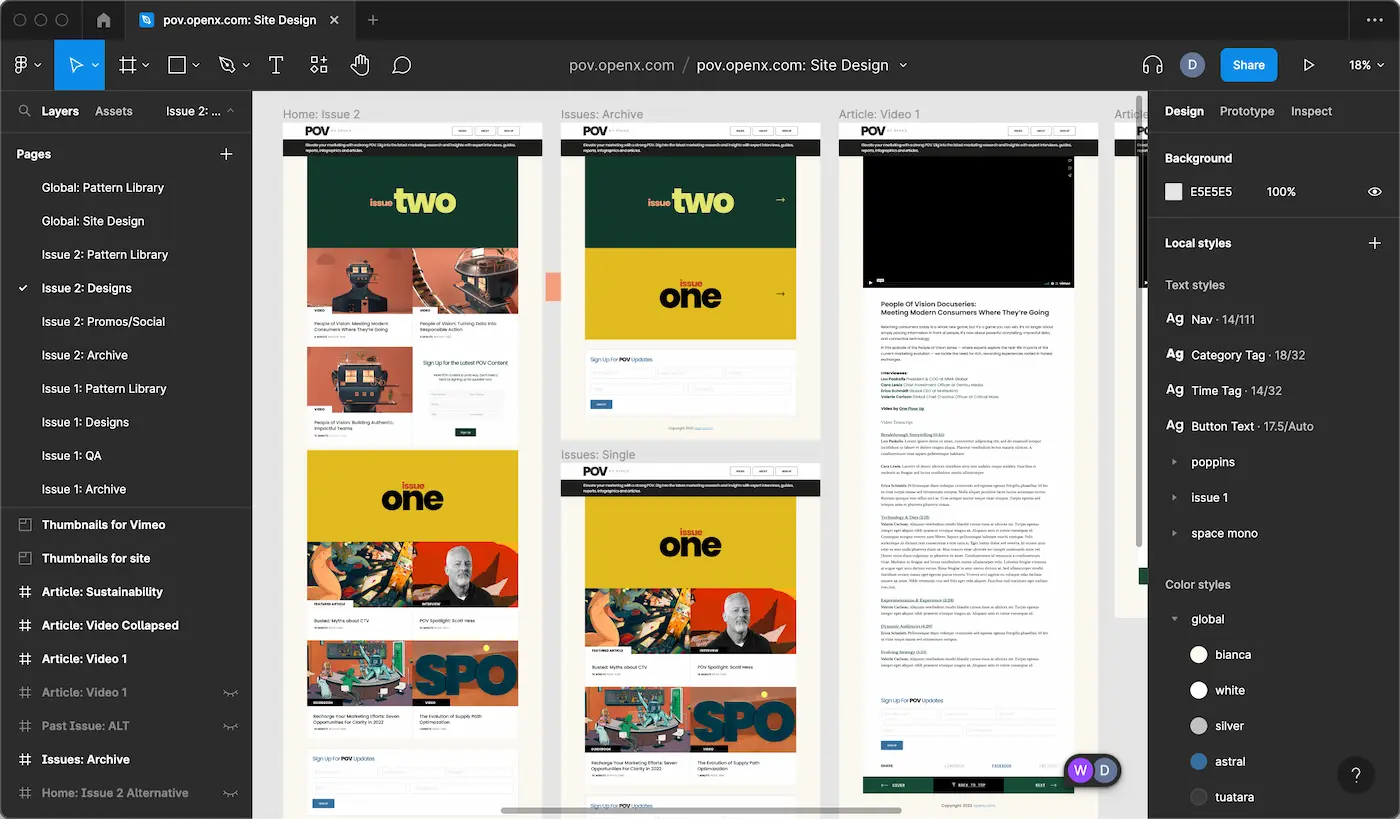Show the hidden Past Issue: ALT layer
Viewport: 1400px width, 819px height.
230,727
